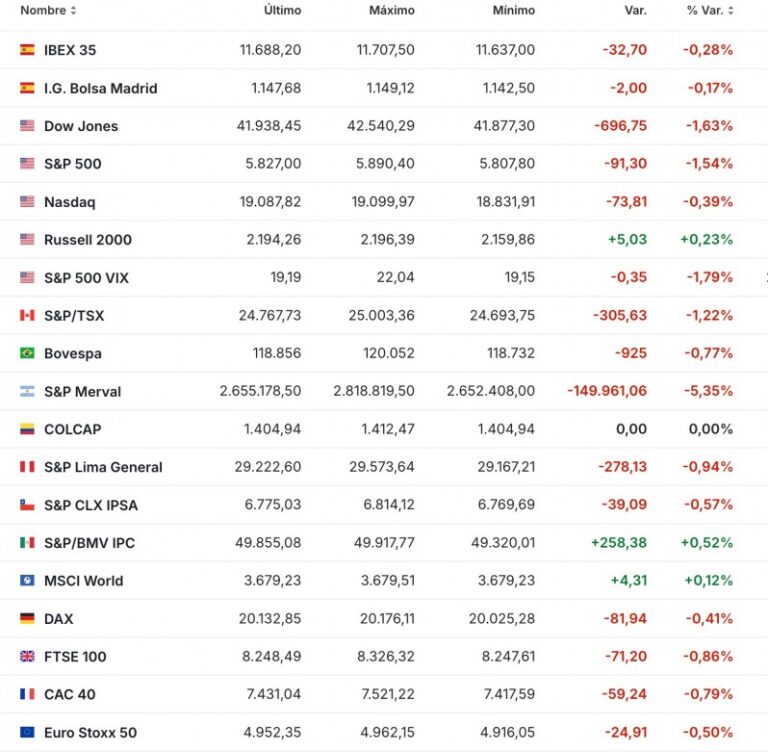Click the Spain flag icon beside IBEX 35

coord(27,49)
